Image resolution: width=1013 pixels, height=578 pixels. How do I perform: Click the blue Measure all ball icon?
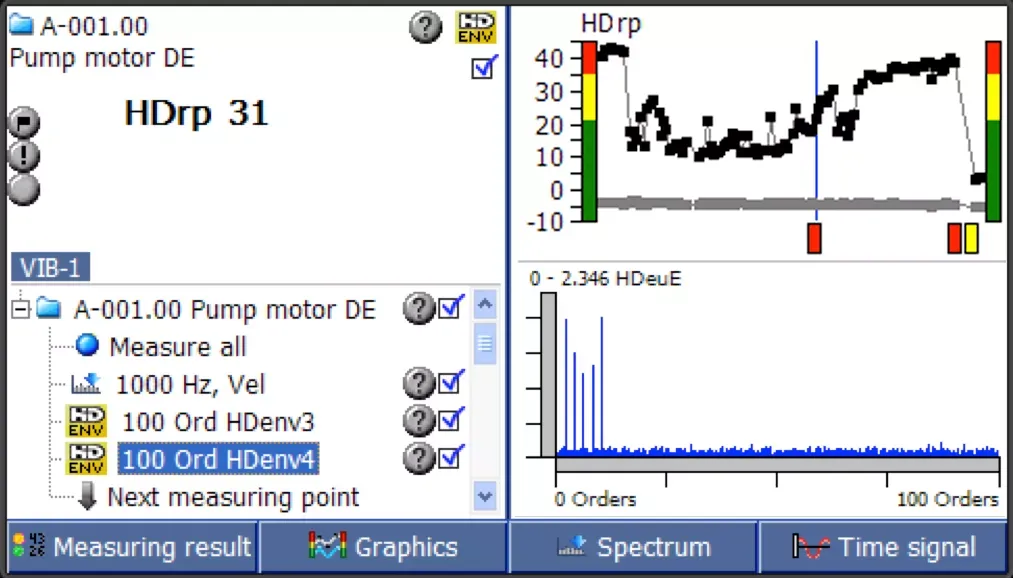pos(87,346)
